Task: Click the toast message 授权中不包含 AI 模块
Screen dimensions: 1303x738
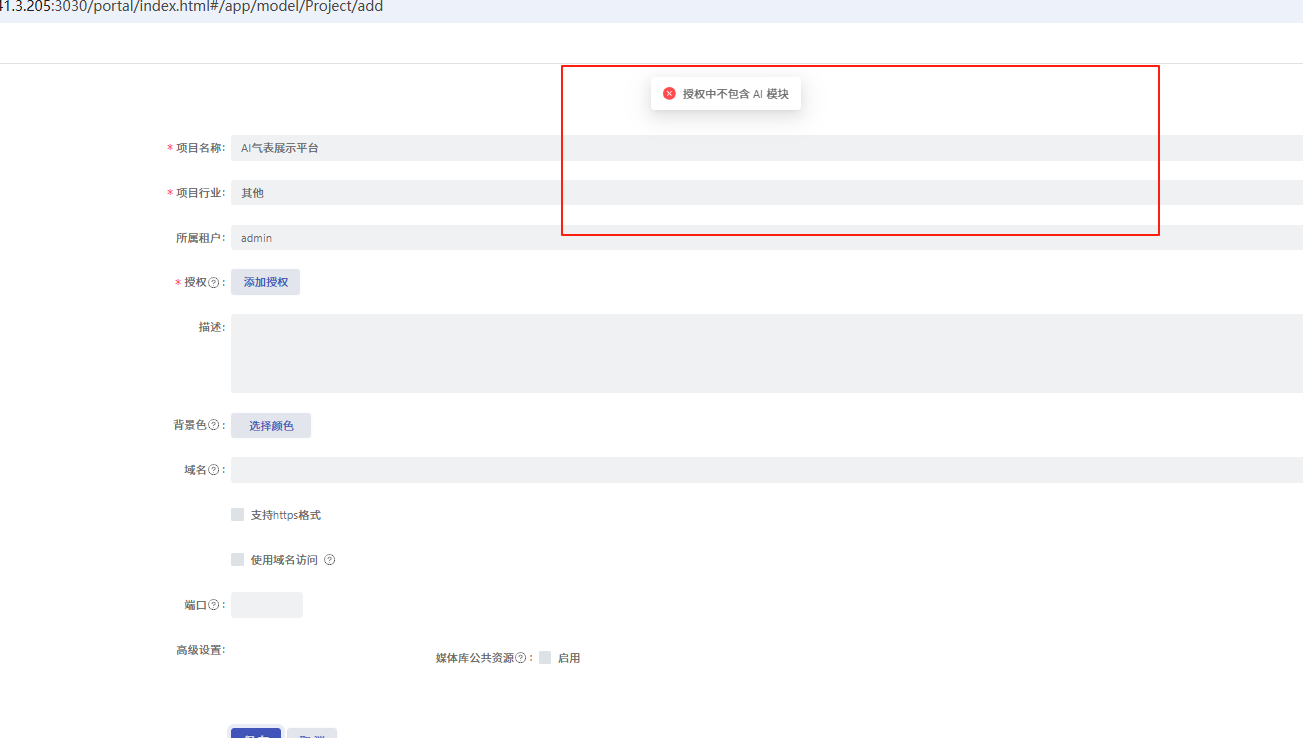Action: tap(736, 93)
